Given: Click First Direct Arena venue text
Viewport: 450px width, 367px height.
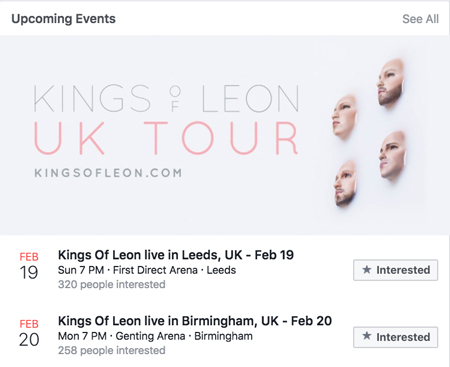Looking at the screenshot, I should (155, 270).
